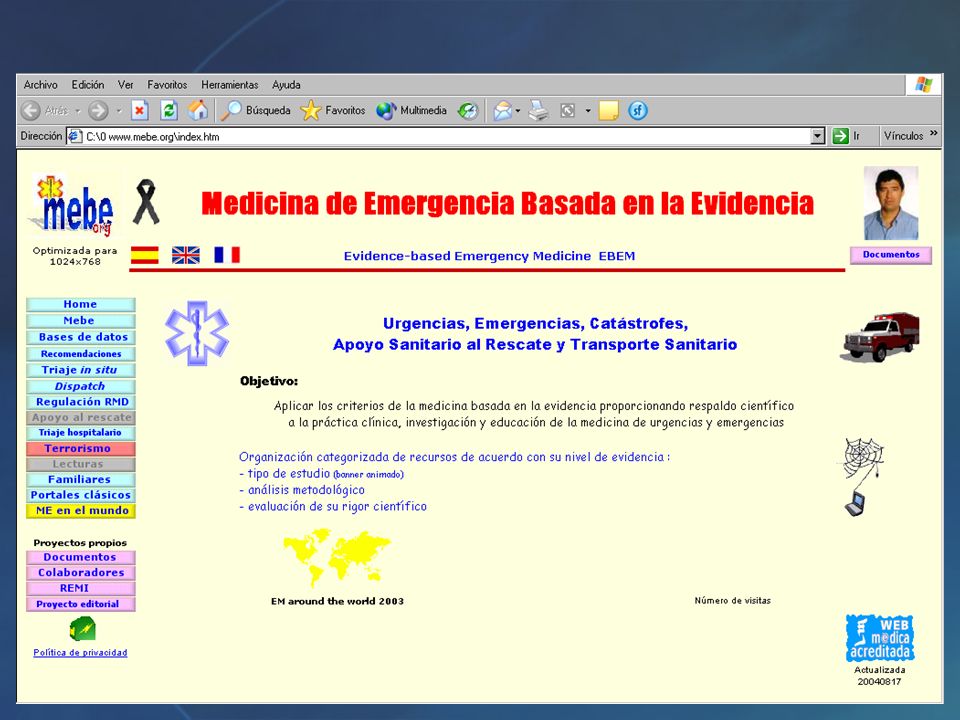
Task: Click the Print icon in toolbar
Action: (x=539, y=111)
